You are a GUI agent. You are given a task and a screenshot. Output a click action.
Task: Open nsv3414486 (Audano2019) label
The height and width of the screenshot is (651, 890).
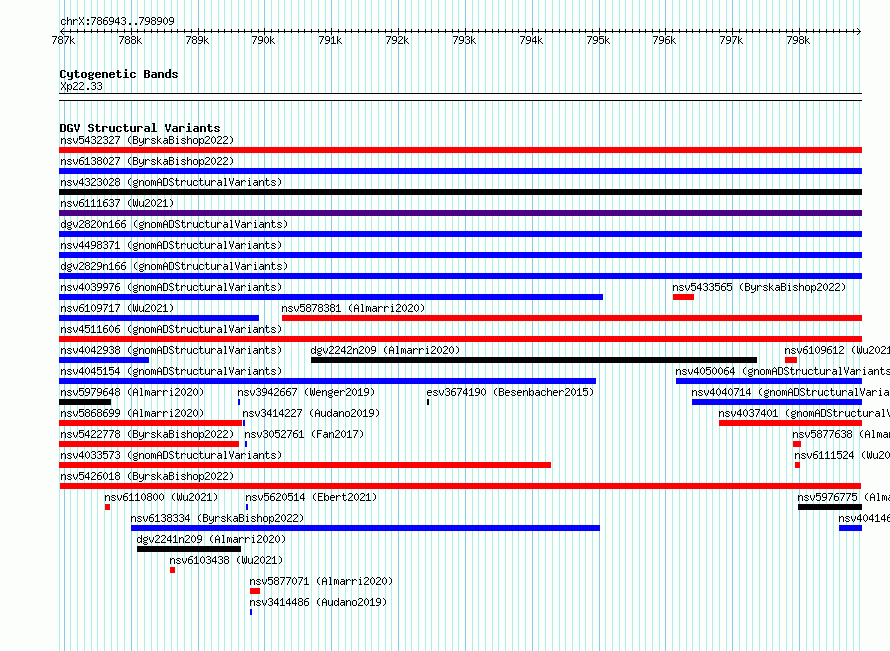(318, 602)
